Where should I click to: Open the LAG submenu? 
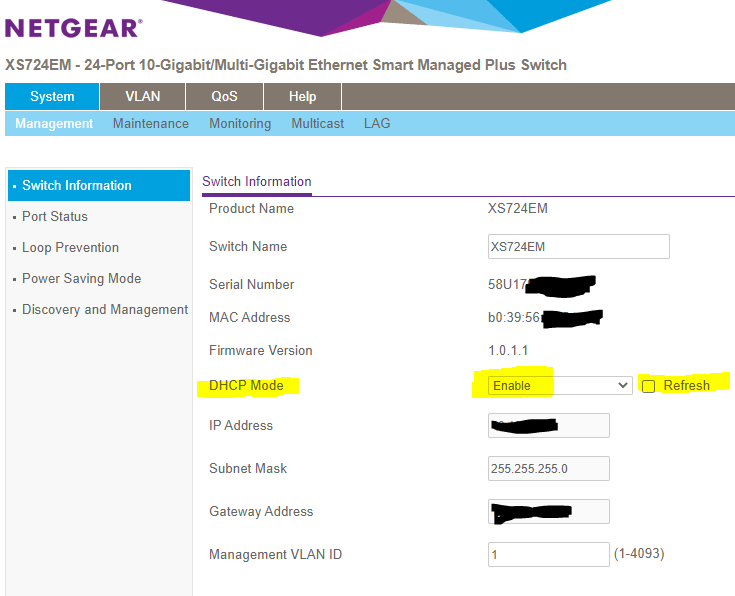377,124
